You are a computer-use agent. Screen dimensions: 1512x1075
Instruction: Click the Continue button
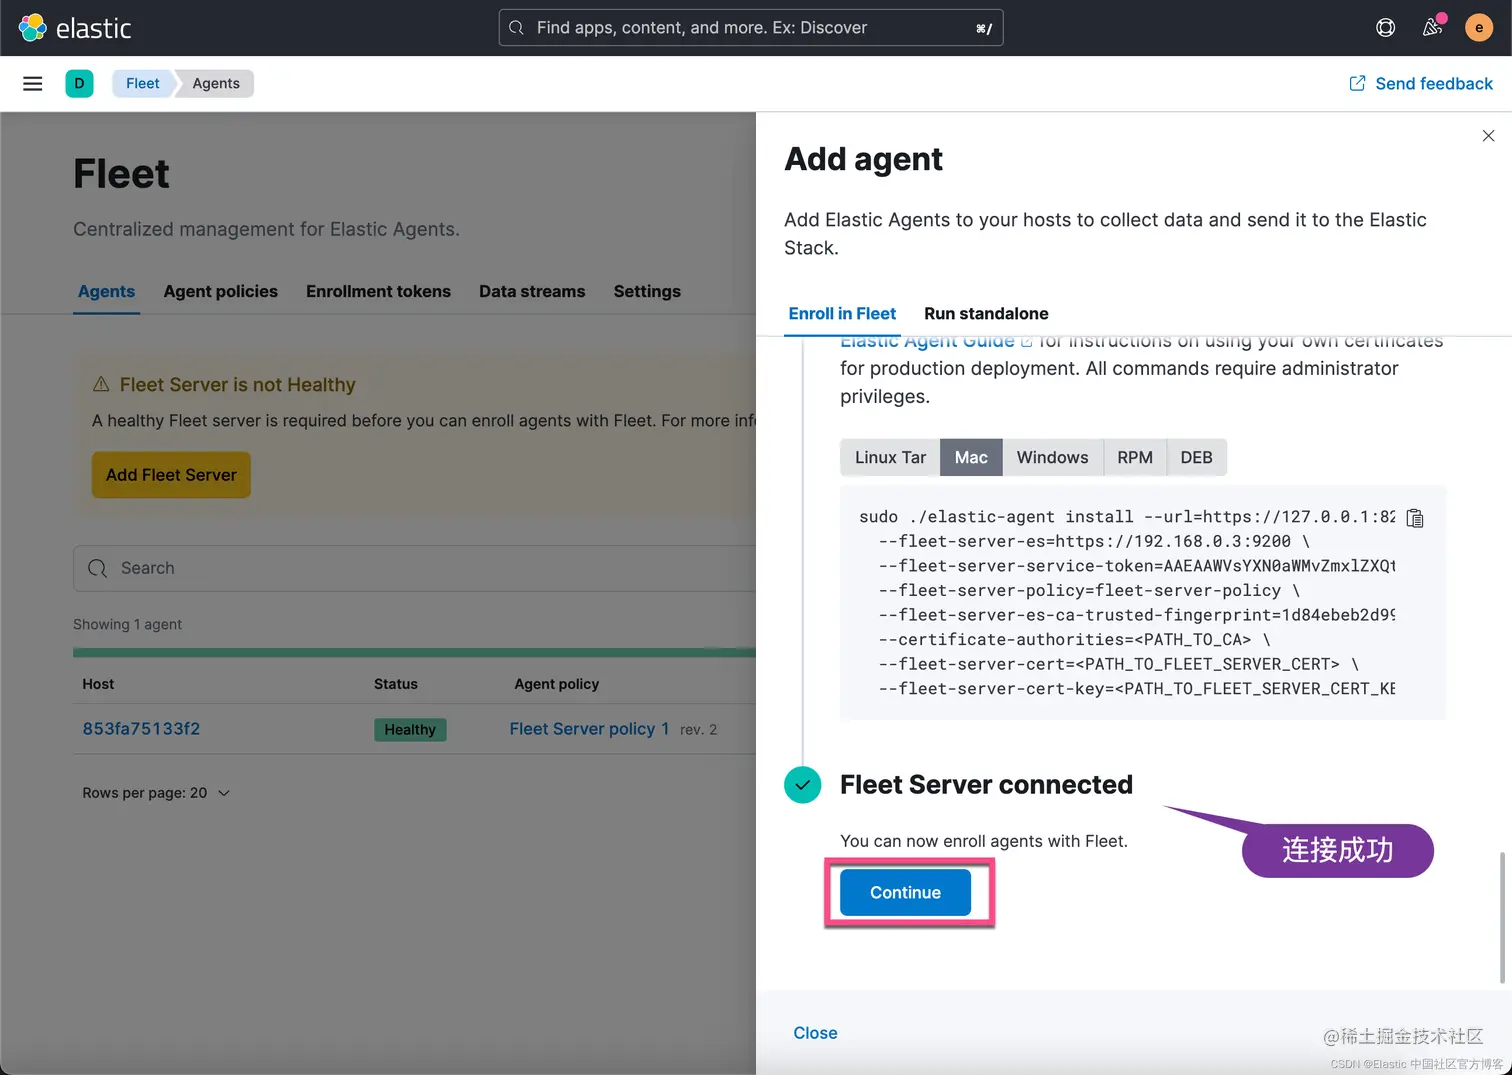point(905,892)
